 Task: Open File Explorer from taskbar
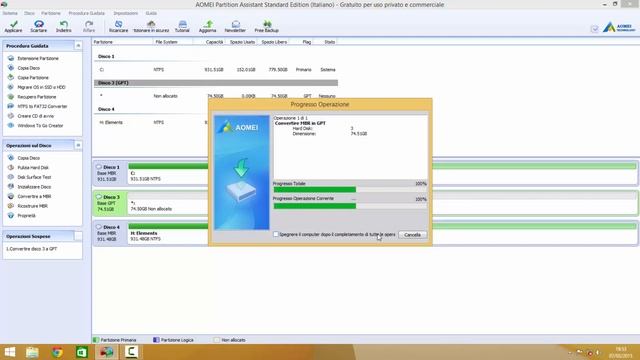point(32,352)
